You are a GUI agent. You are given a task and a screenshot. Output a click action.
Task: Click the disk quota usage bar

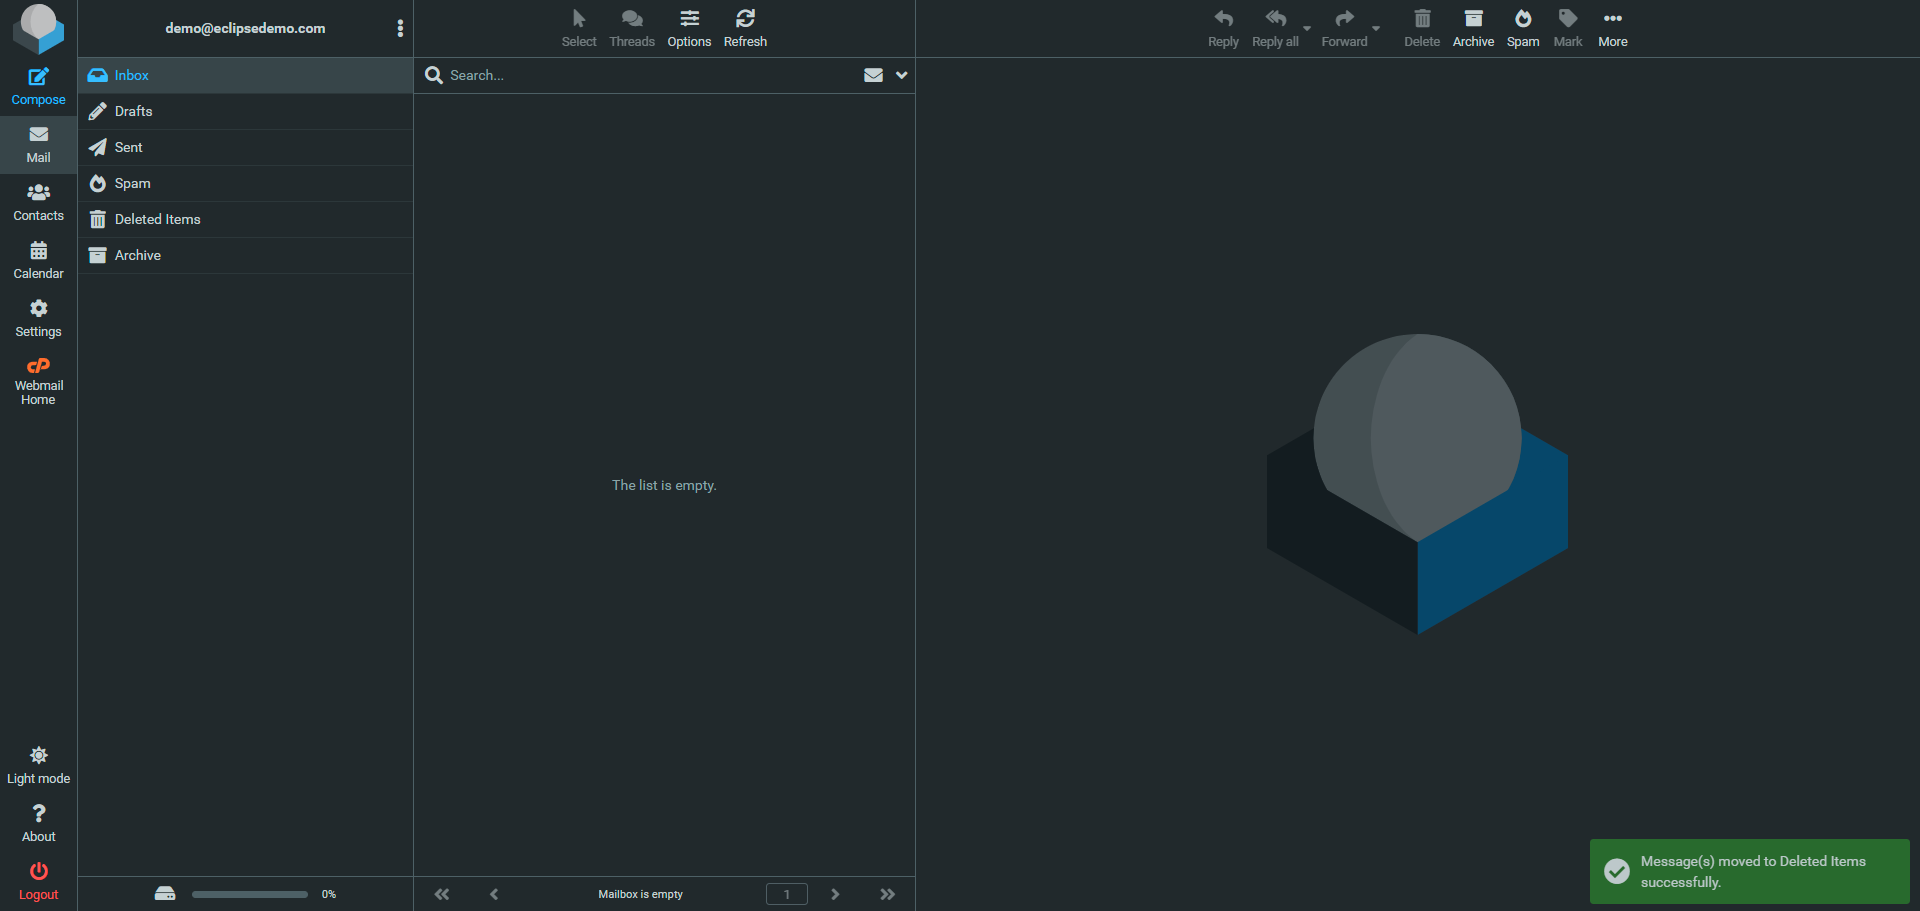(x=249, y=894)
